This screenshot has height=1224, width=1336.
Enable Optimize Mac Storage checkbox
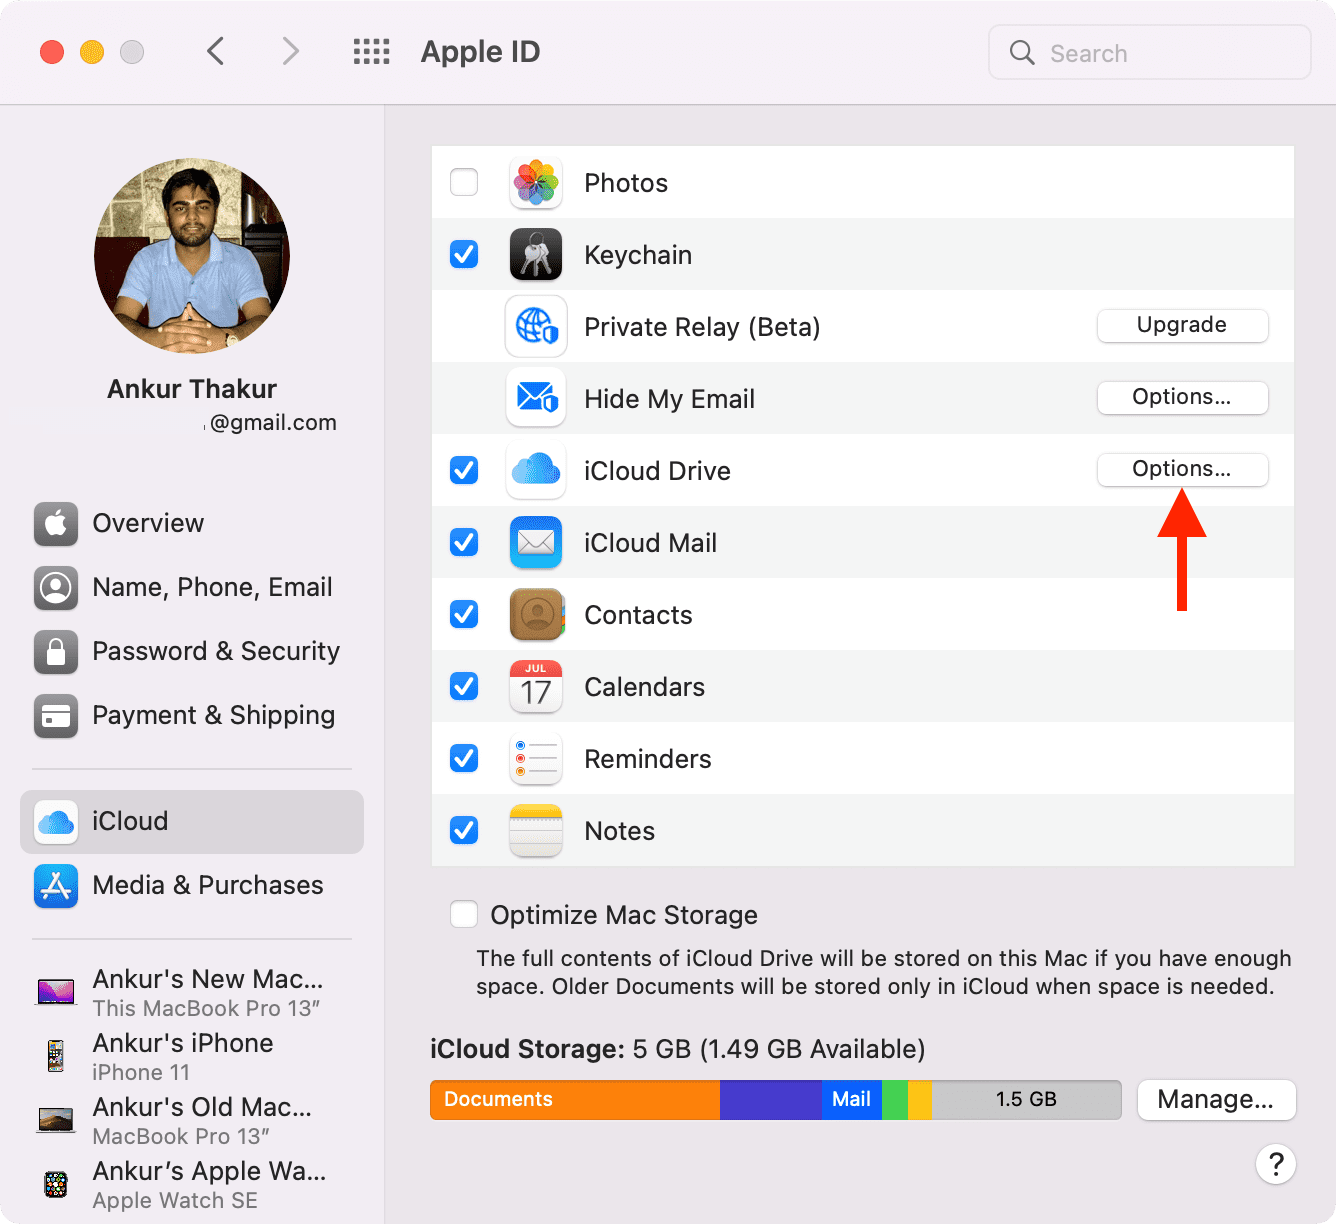[464, 914]
